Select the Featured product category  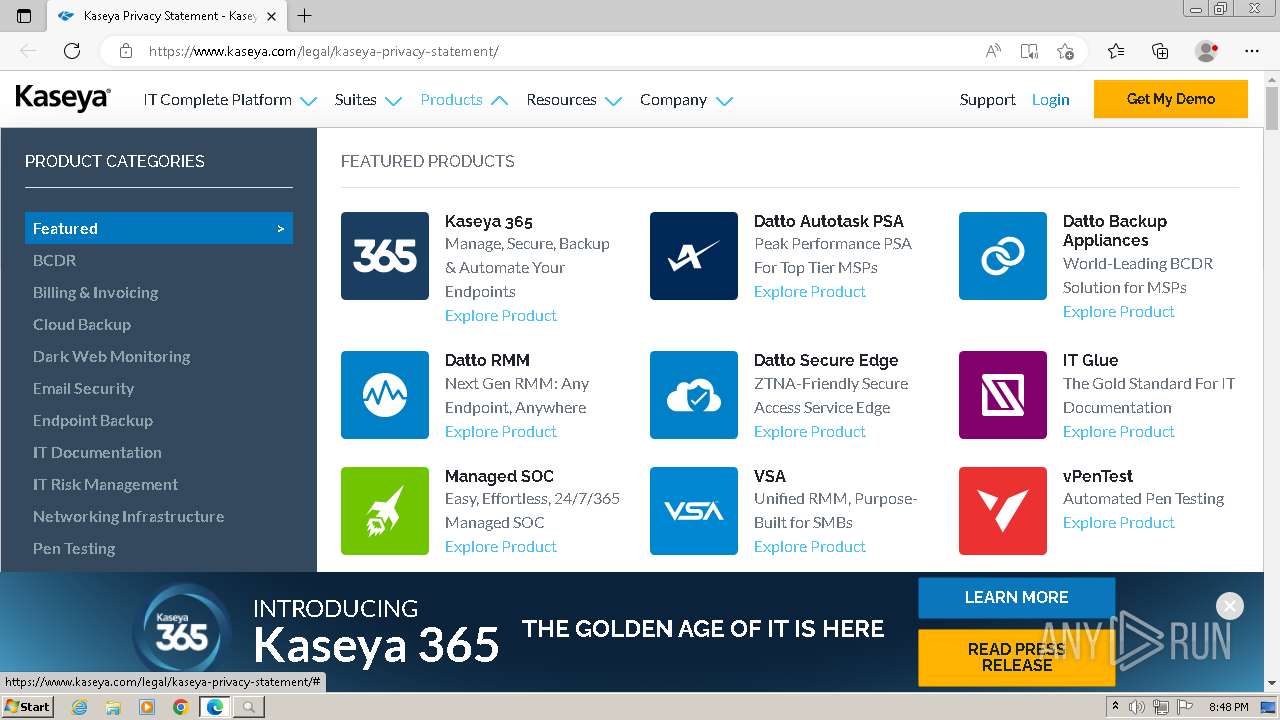(x=159, y=228)
